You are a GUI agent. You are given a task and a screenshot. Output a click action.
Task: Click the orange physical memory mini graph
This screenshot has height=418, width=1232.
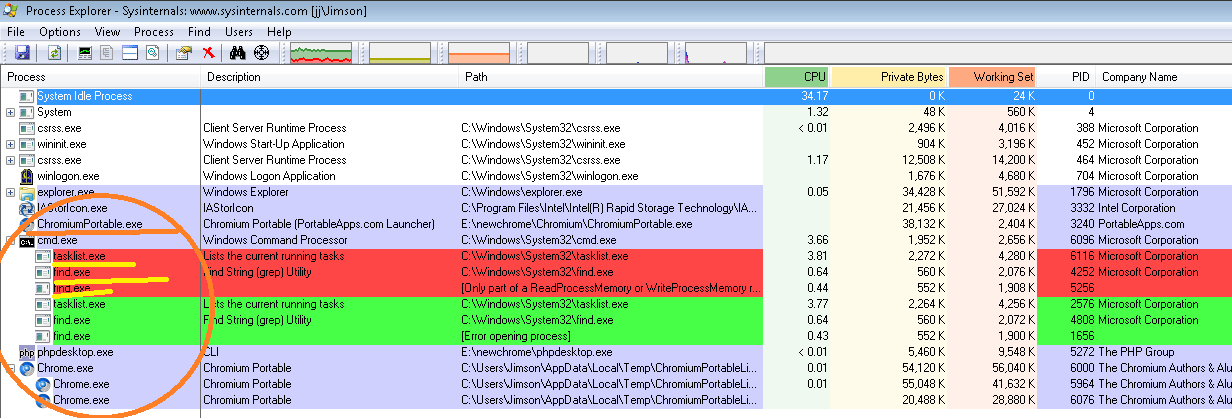(x=479, y=52)
